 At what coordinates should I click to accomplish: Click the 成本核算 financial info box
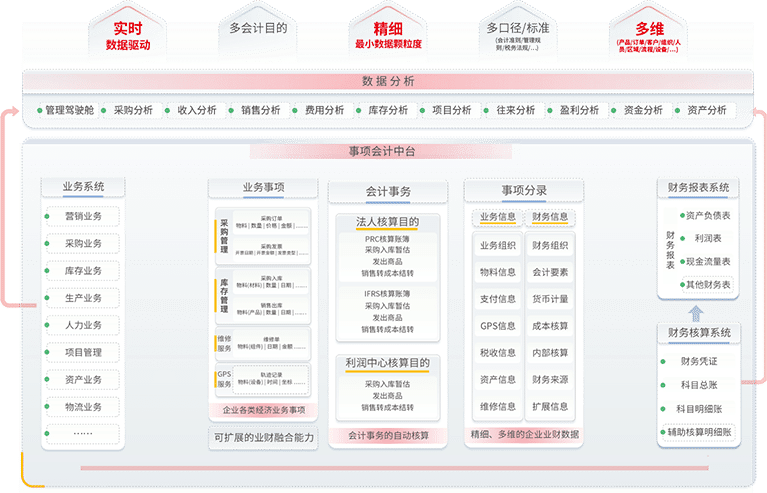(x=550, y=326)
